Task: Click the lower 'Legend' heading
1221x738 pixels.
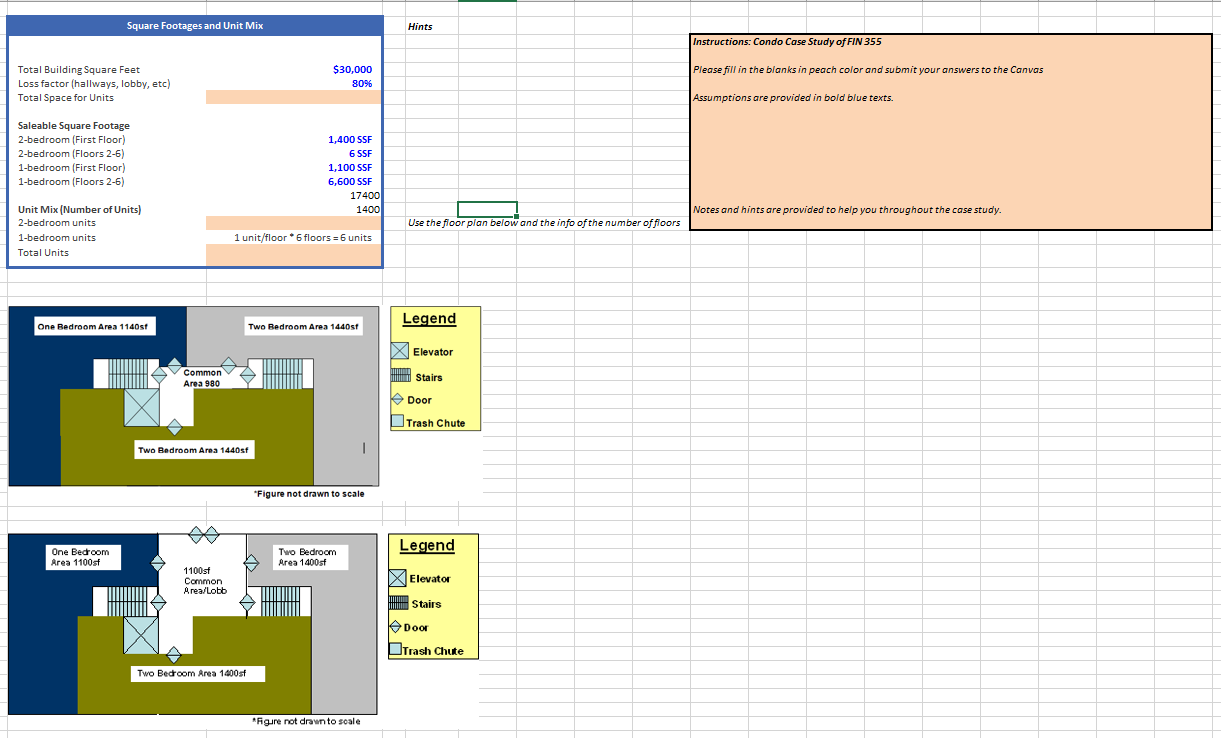Action: pos(427,545)
